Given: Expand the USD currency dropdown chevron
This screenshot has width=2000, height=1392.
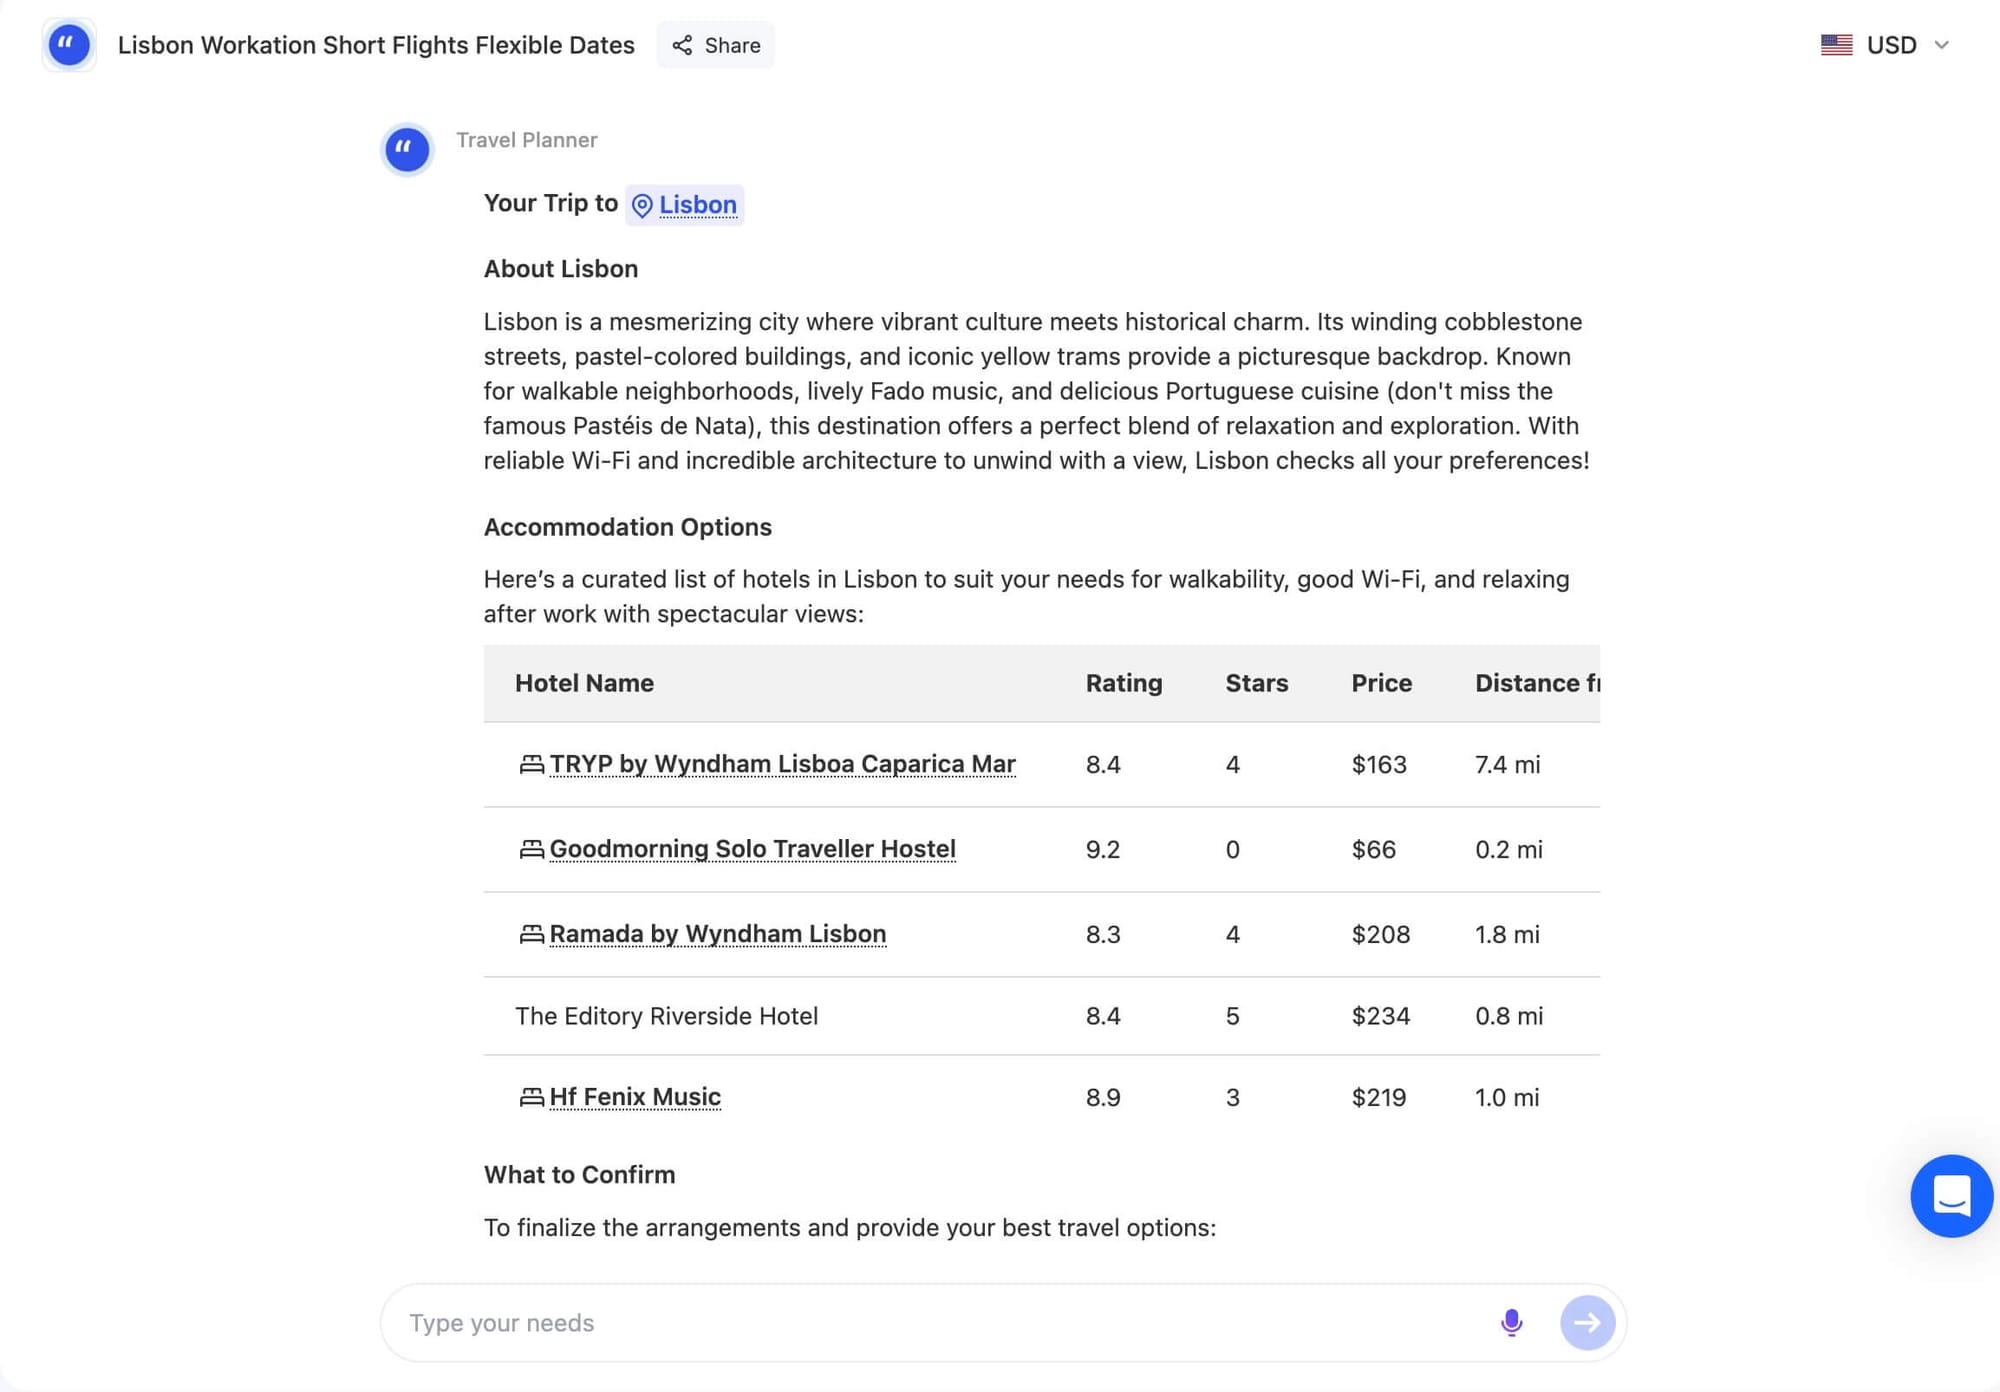Looking at the screenshot, I should (1941, 45).
